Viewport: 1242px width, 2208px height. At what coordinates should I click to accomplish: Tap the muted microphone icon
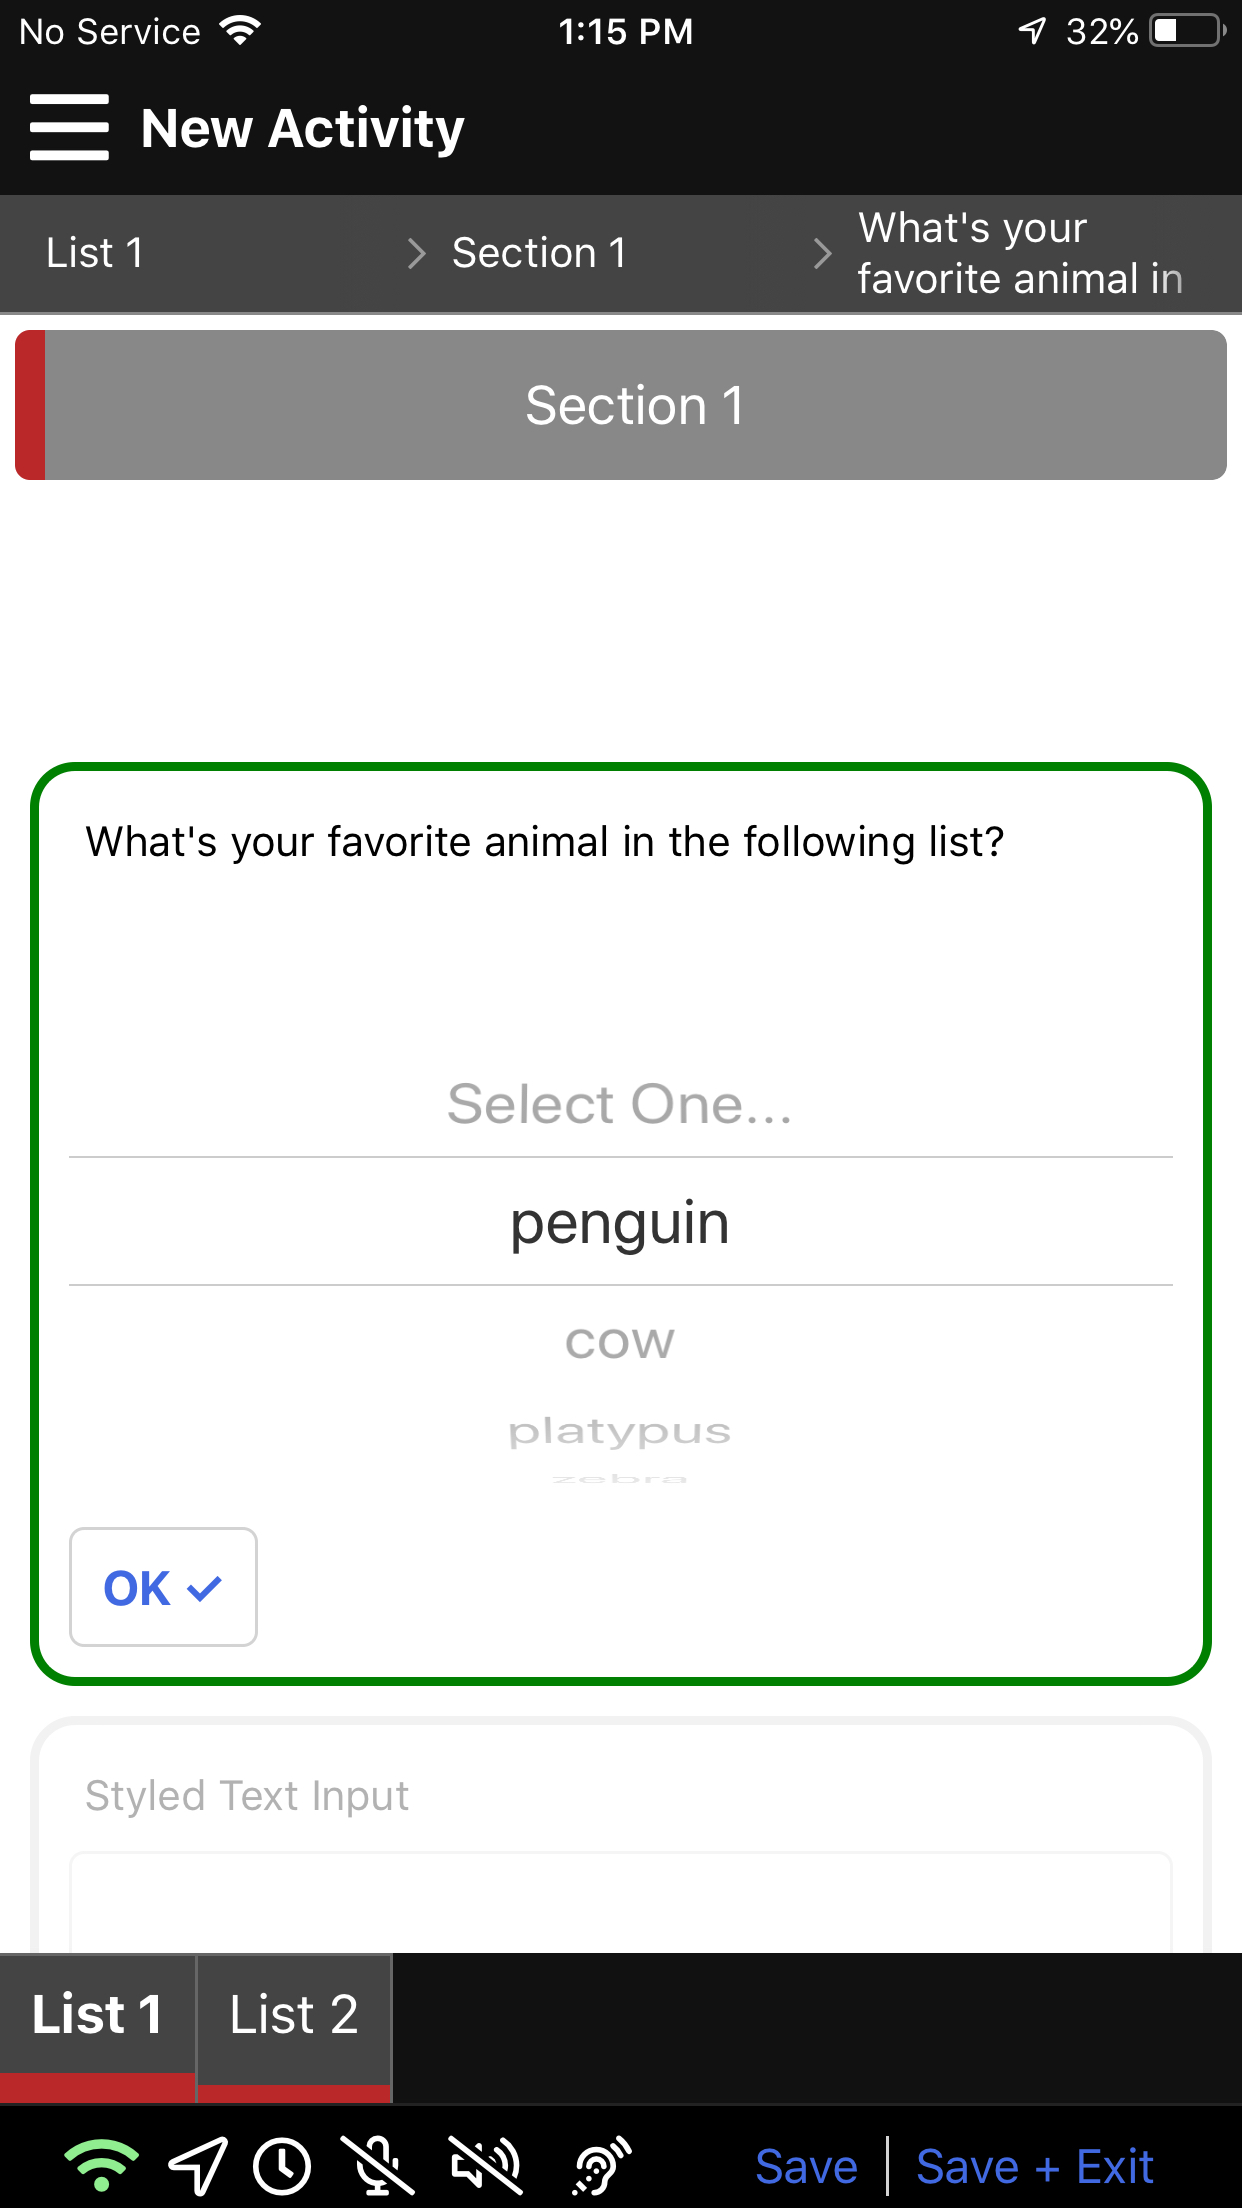[x=378, y=2166]
